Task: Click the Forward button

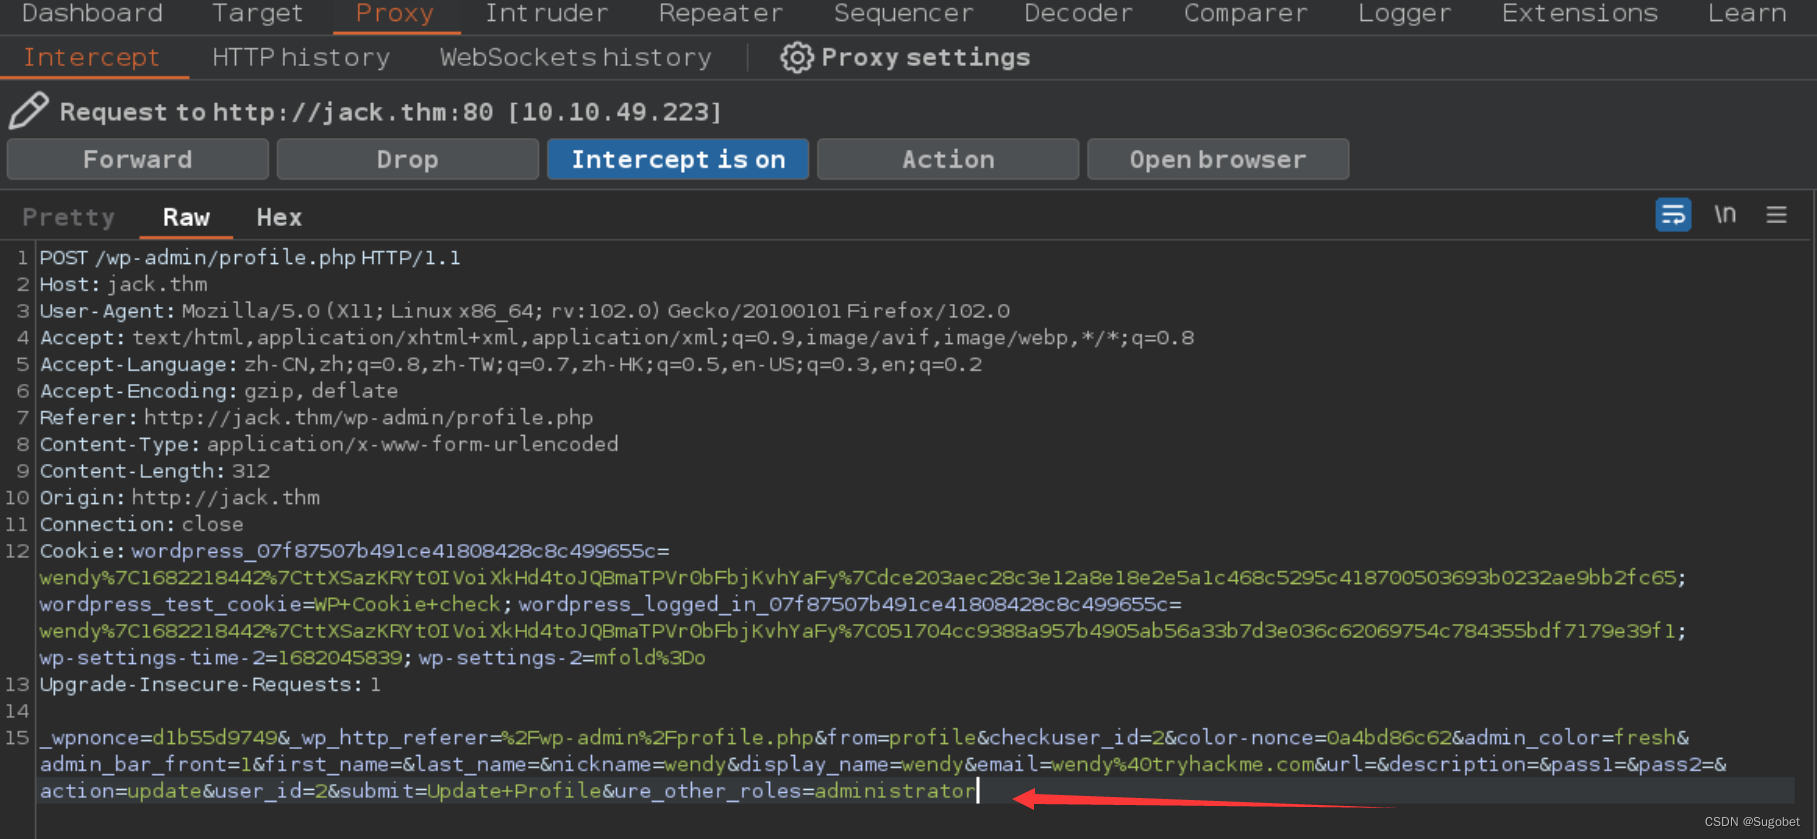Action: pyautogui.click(x=138, y=160)
